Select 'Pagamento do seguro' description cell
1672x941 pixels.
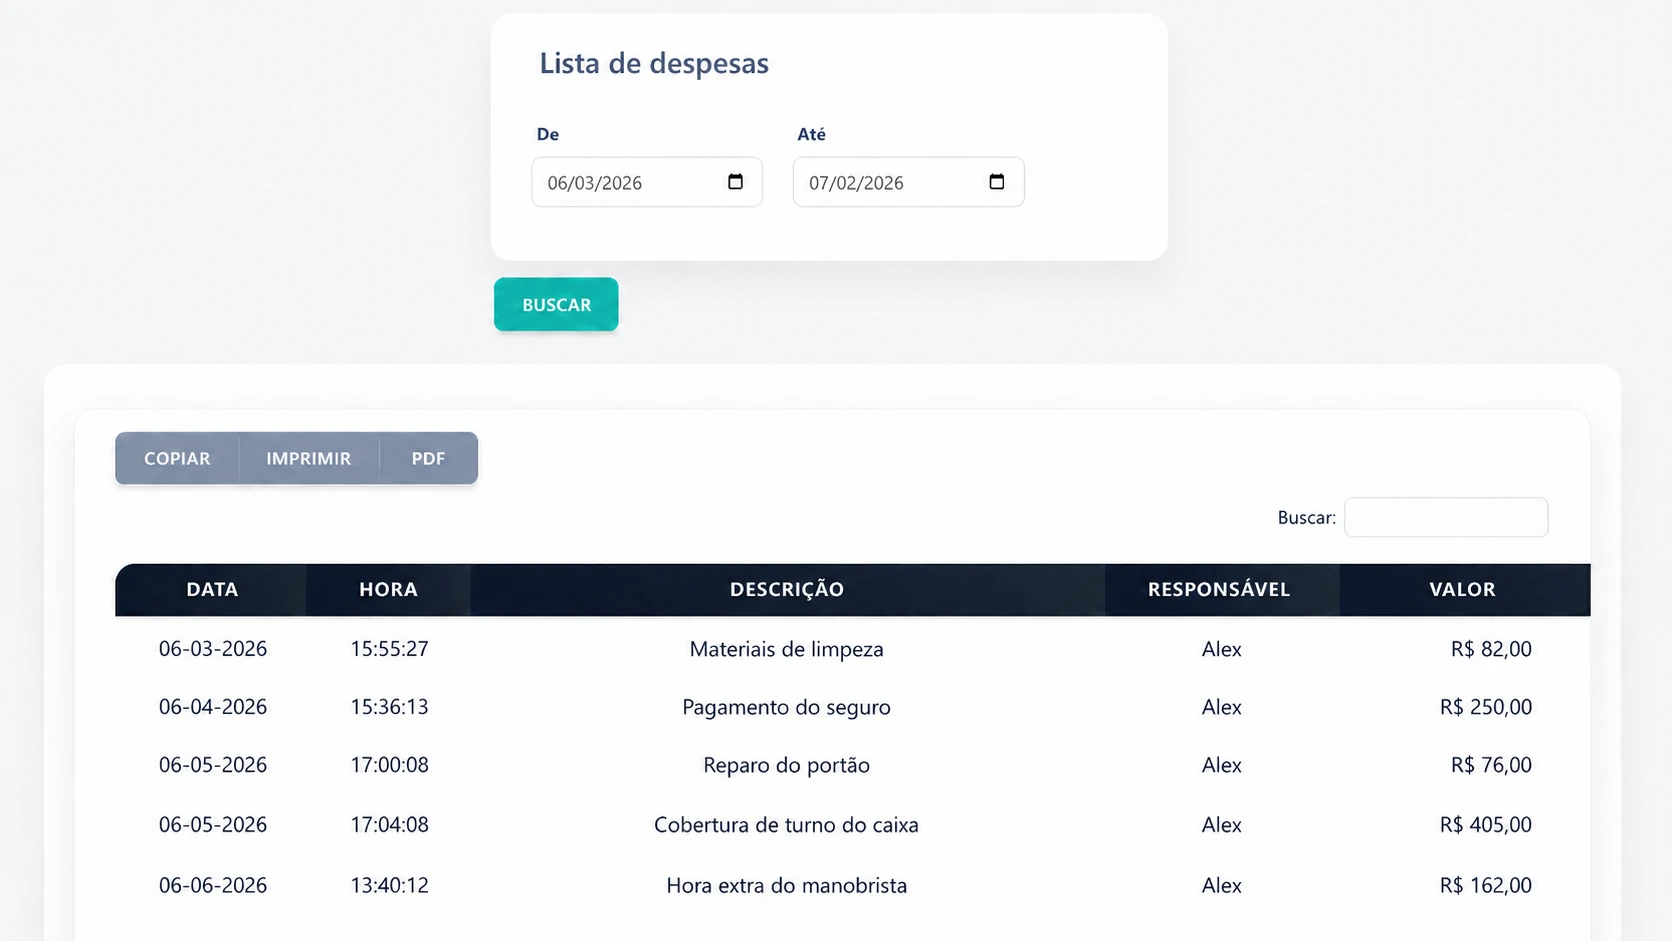pyautogui.click(x=787, y=707)
